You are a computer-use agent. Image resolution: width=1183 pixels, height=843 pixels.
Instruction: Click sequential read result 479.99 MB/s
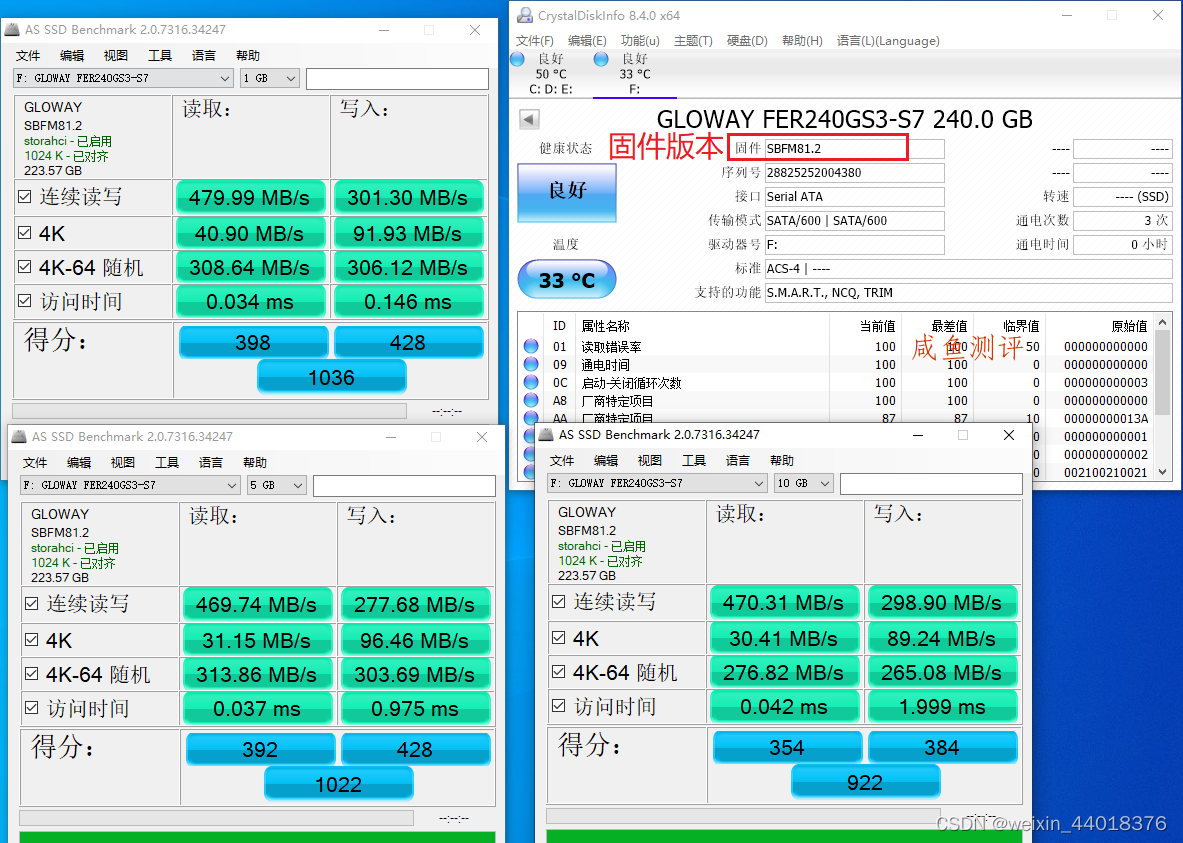click(x=250, y=198)
